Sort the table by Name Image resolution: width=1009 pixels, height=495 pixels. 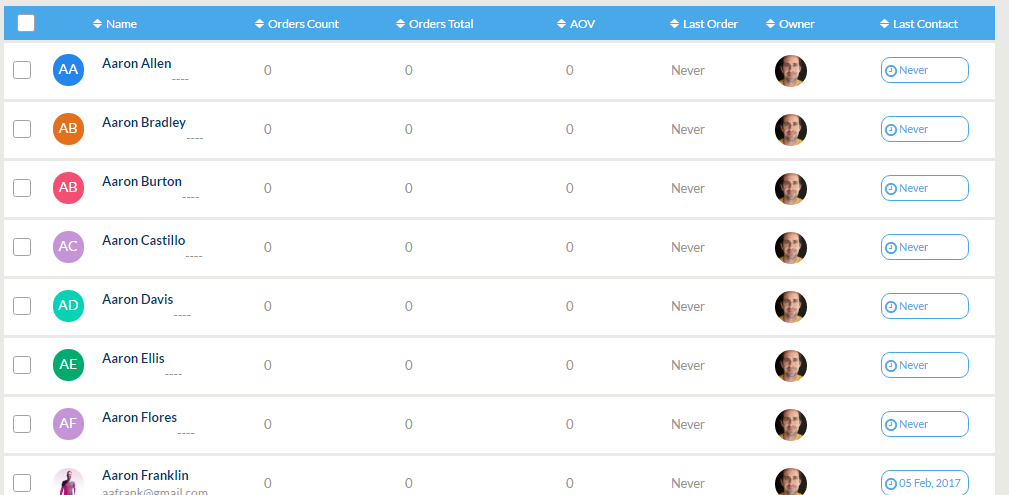coord(115,24)
